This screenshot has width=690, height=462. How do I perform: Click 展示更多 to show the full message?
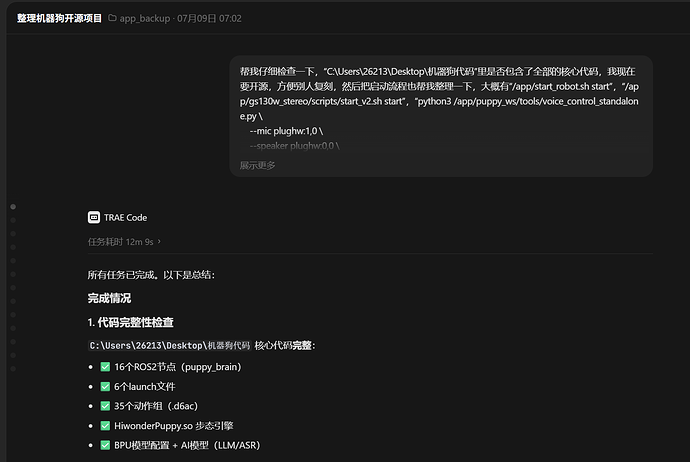257,165
